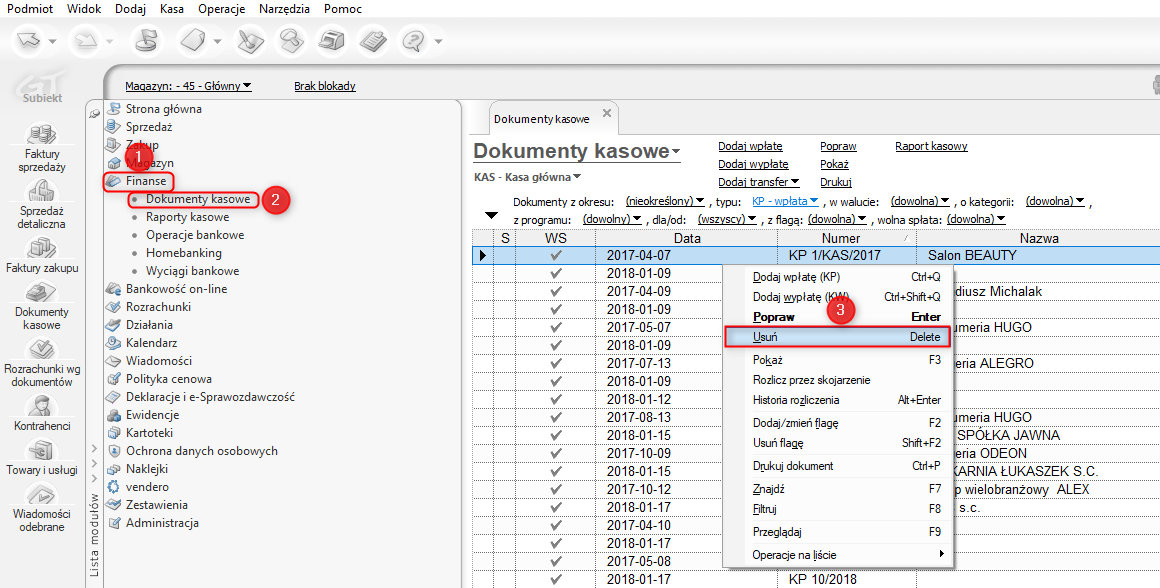Image resolution: width=1160 pixels, height=588 pixels.
Task: Expand Dodaj transfer dropdown
Action: pyautogui.click(x=758, y=182)
